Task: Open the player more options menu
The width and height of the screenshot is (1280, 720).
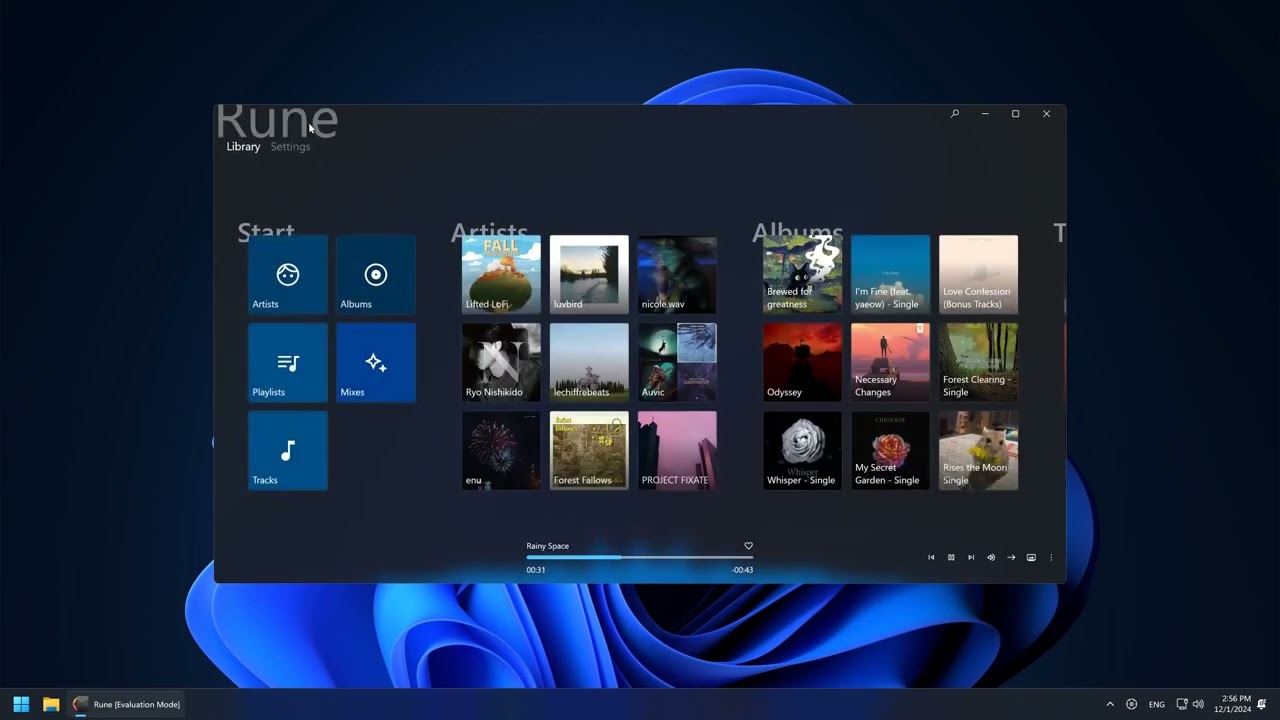Action: point(1051,558)
